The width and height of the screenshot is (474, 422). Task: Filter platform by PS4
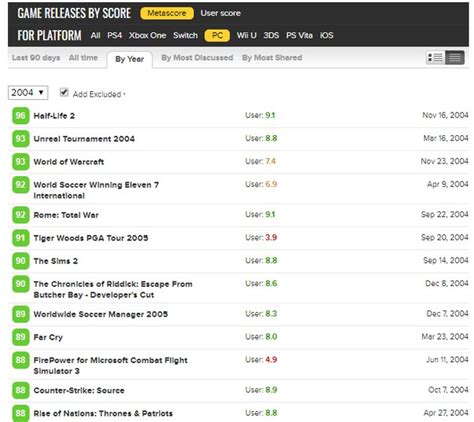[115, 35]
